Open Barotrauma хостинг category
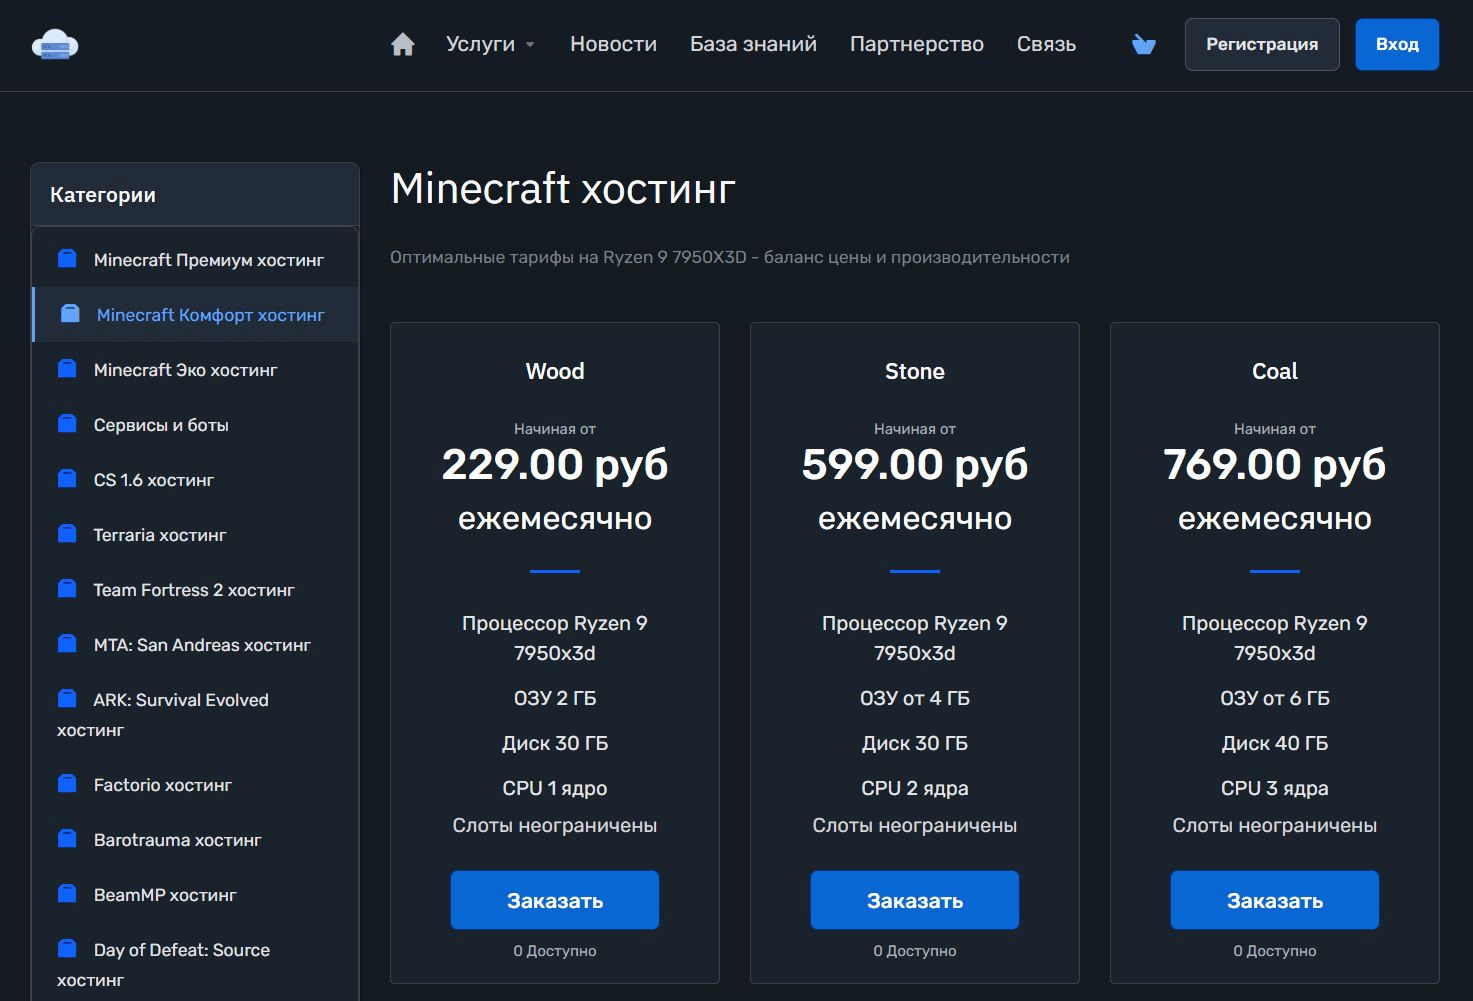 tap(195, 840)
